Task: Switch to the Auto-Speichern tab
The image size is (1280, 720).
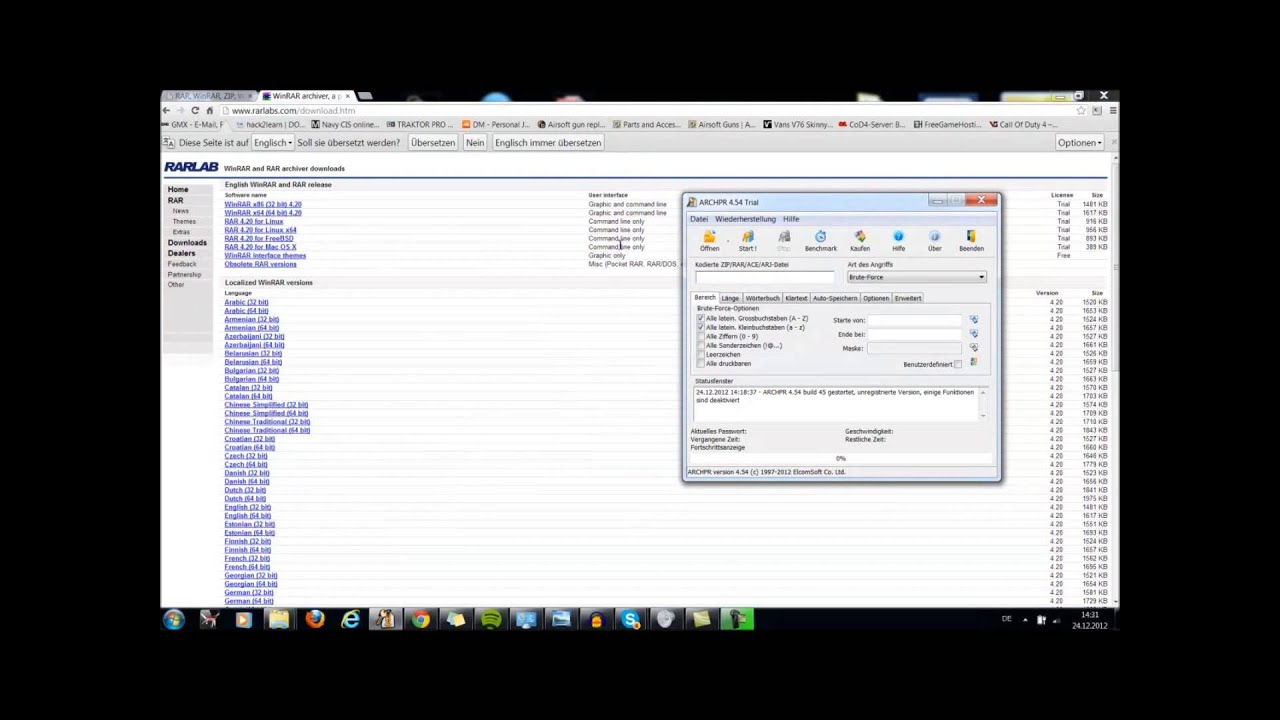Action: (x=835, y=298)
